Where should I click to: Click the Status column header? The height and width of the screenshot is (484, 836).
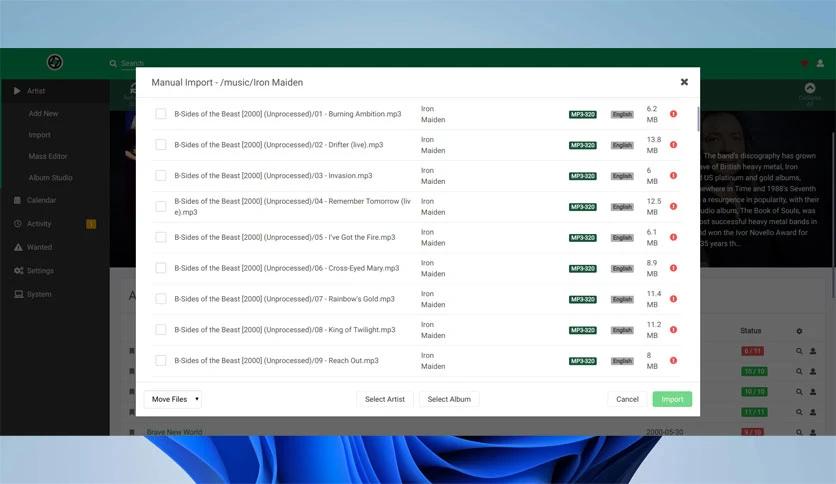750,331
